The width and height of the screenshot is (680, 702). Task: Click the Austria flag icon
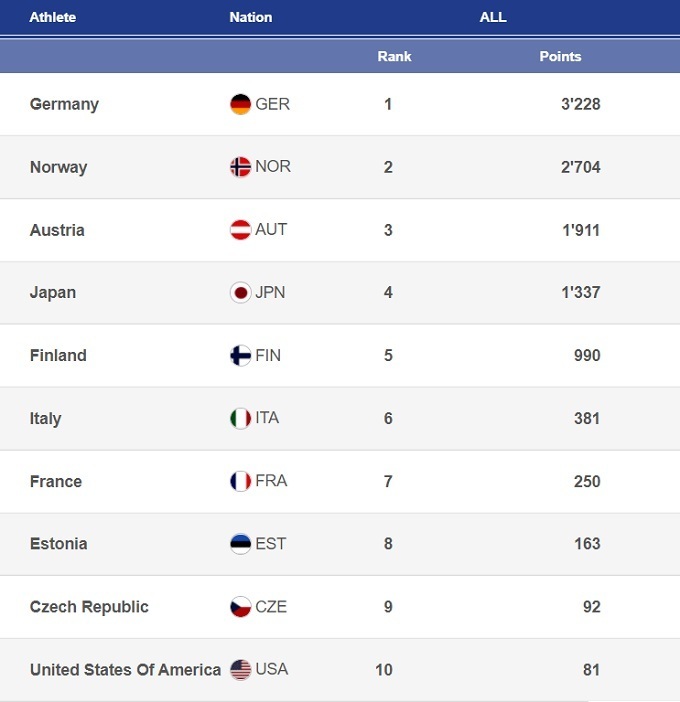240,230
